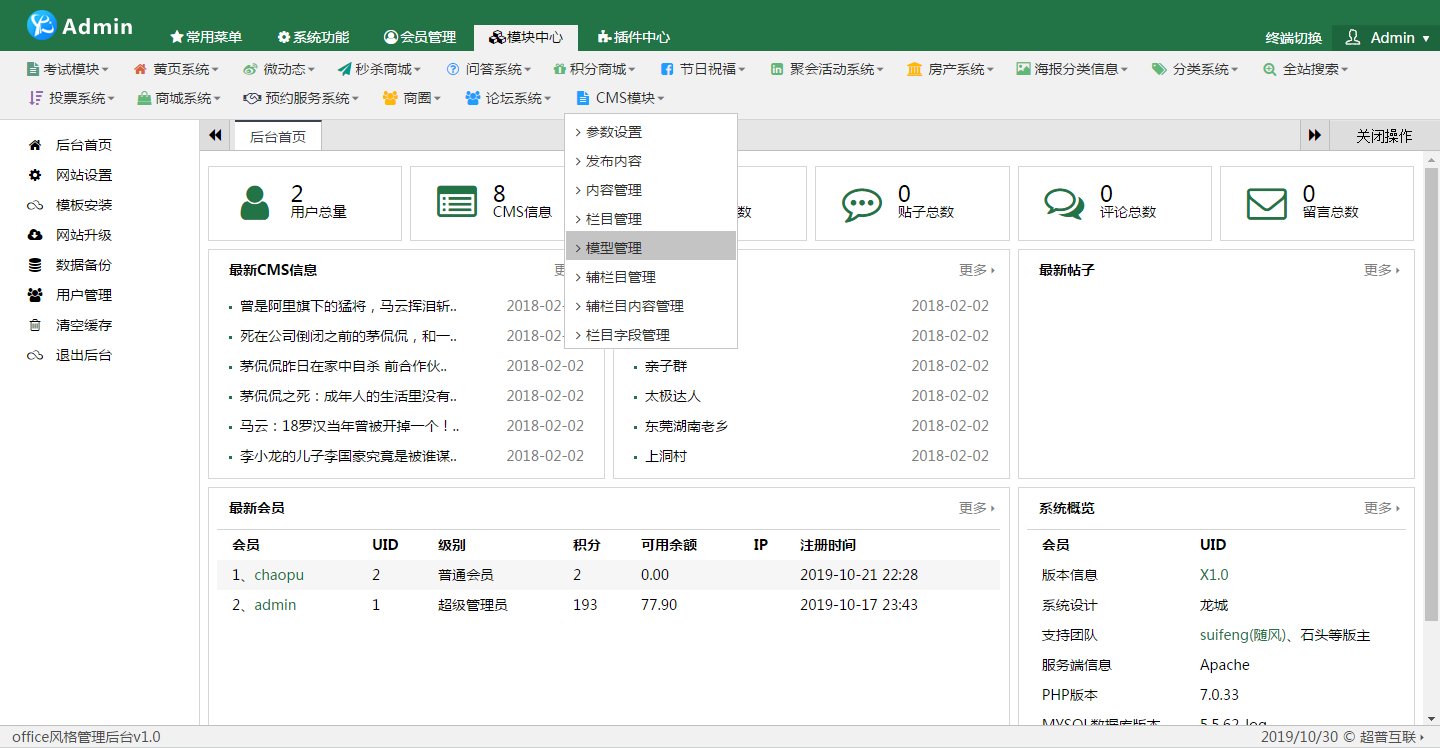Click the double right arrow tab scroll icon
Screen dimensions: 1440x748
1315,136
